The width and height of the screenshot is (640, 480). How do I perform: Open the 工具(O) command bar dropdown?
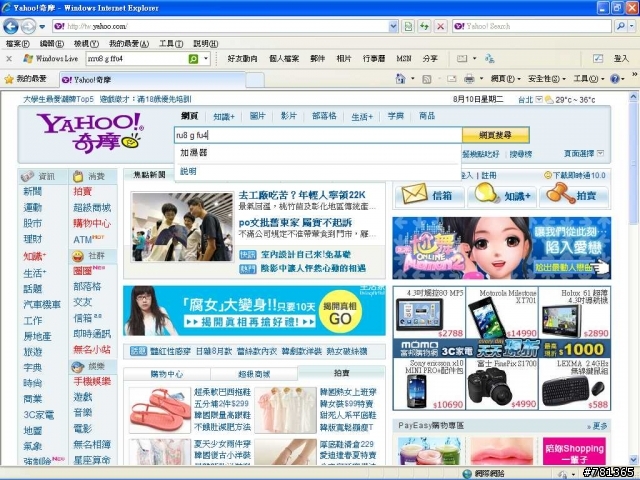(x=589, y=79)
